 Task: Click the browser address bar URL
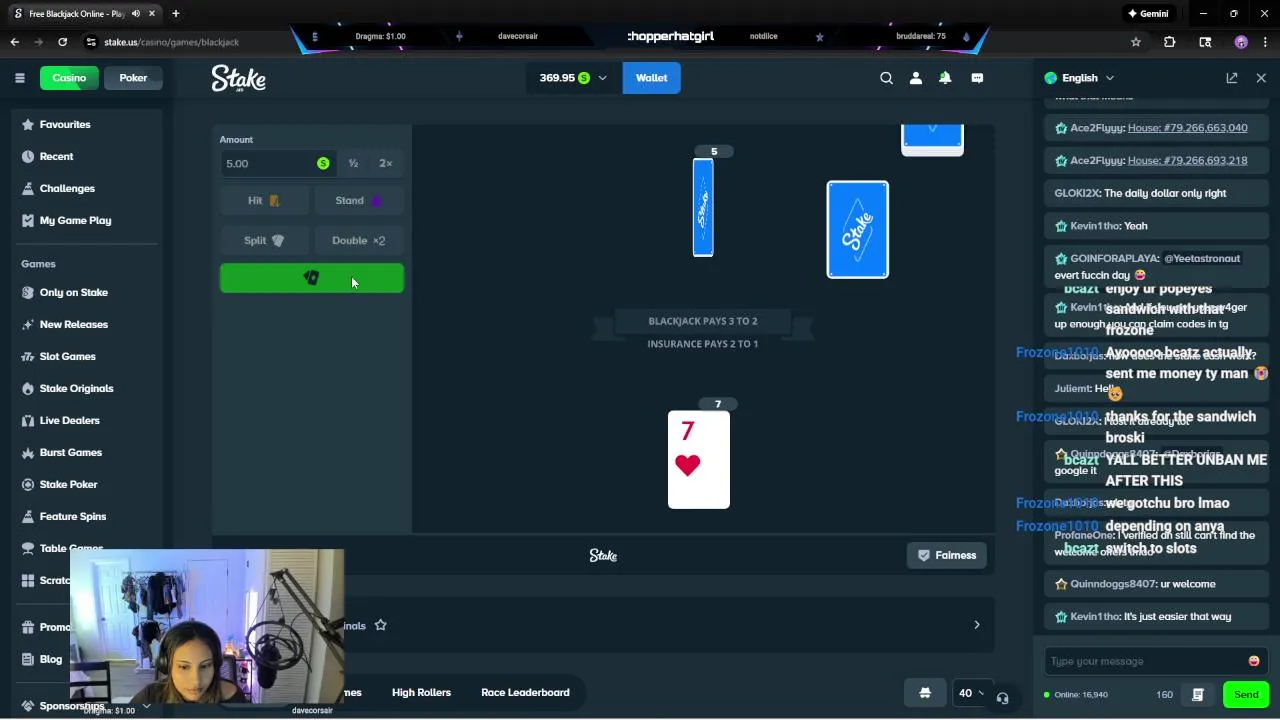171,42
